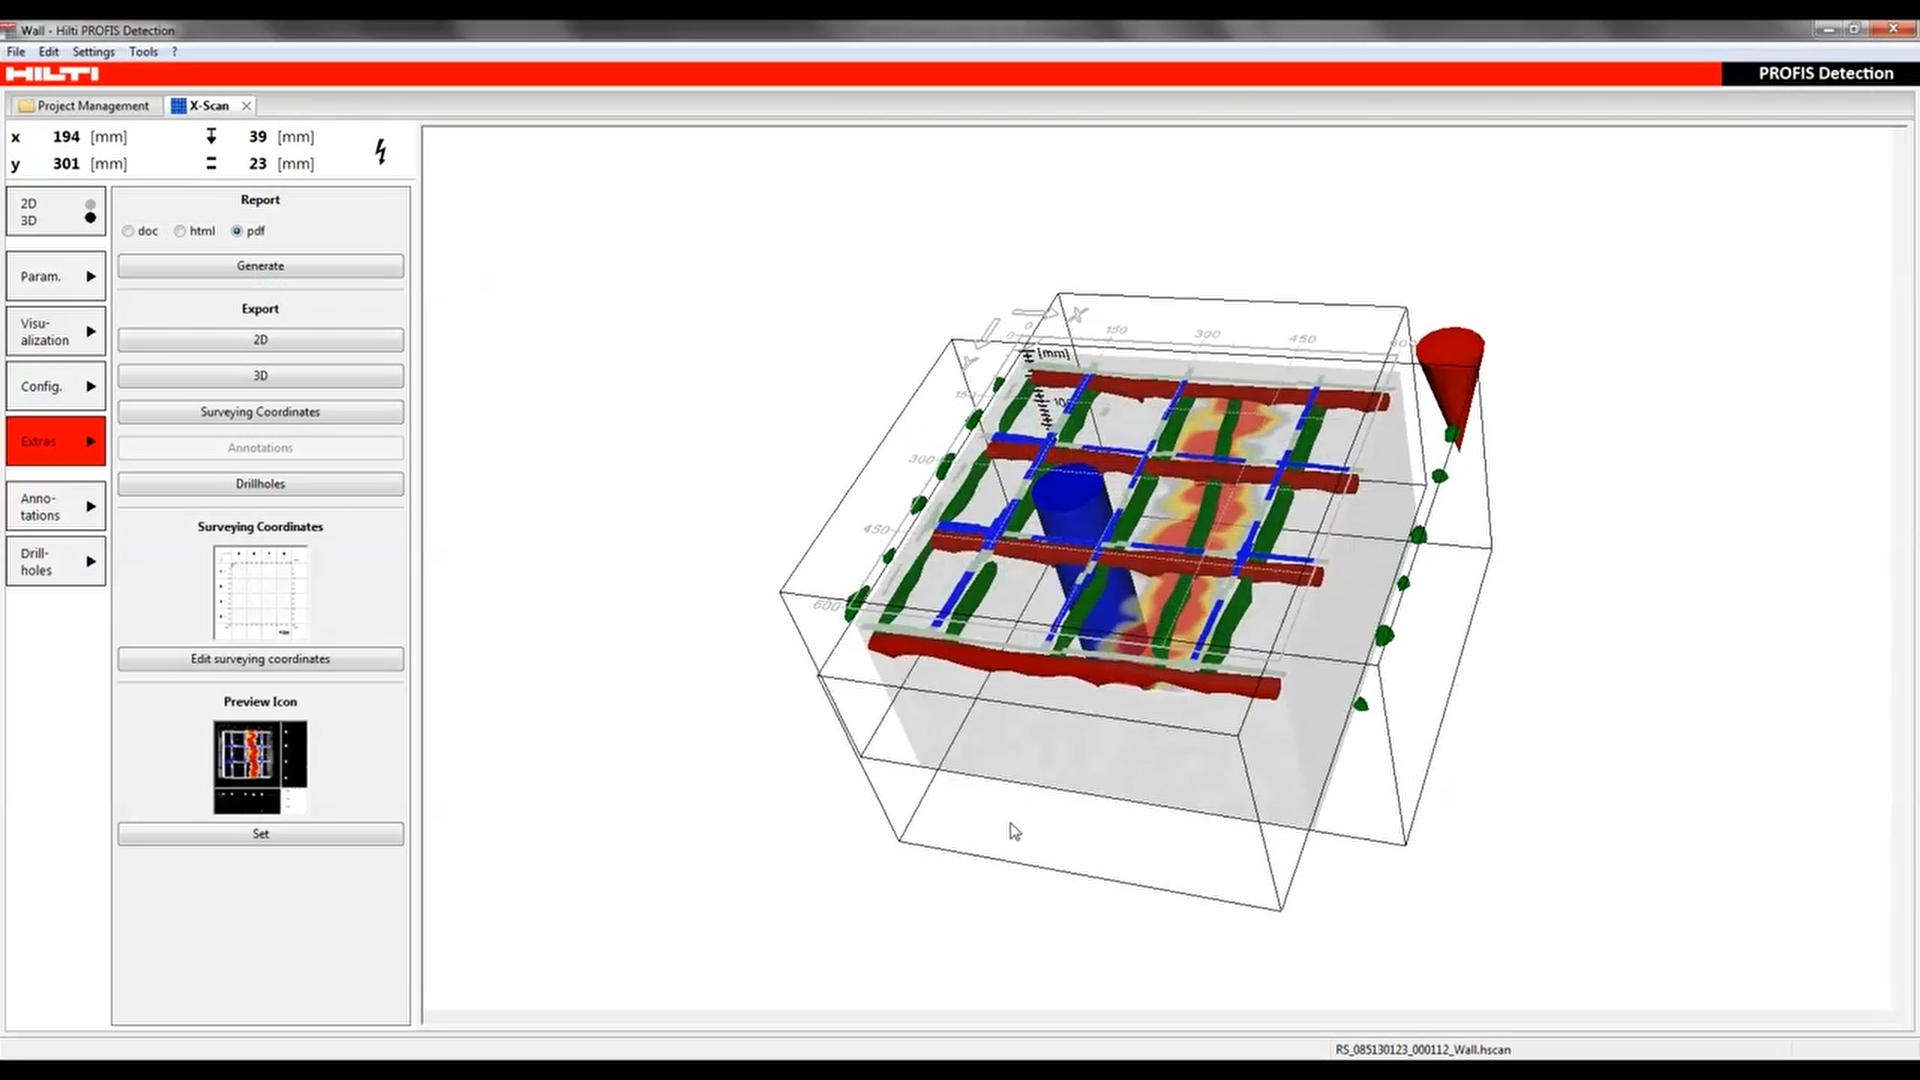This screenshot has width=1920, height=1080.
Task: Select the html report format
Action: point(180,231)
